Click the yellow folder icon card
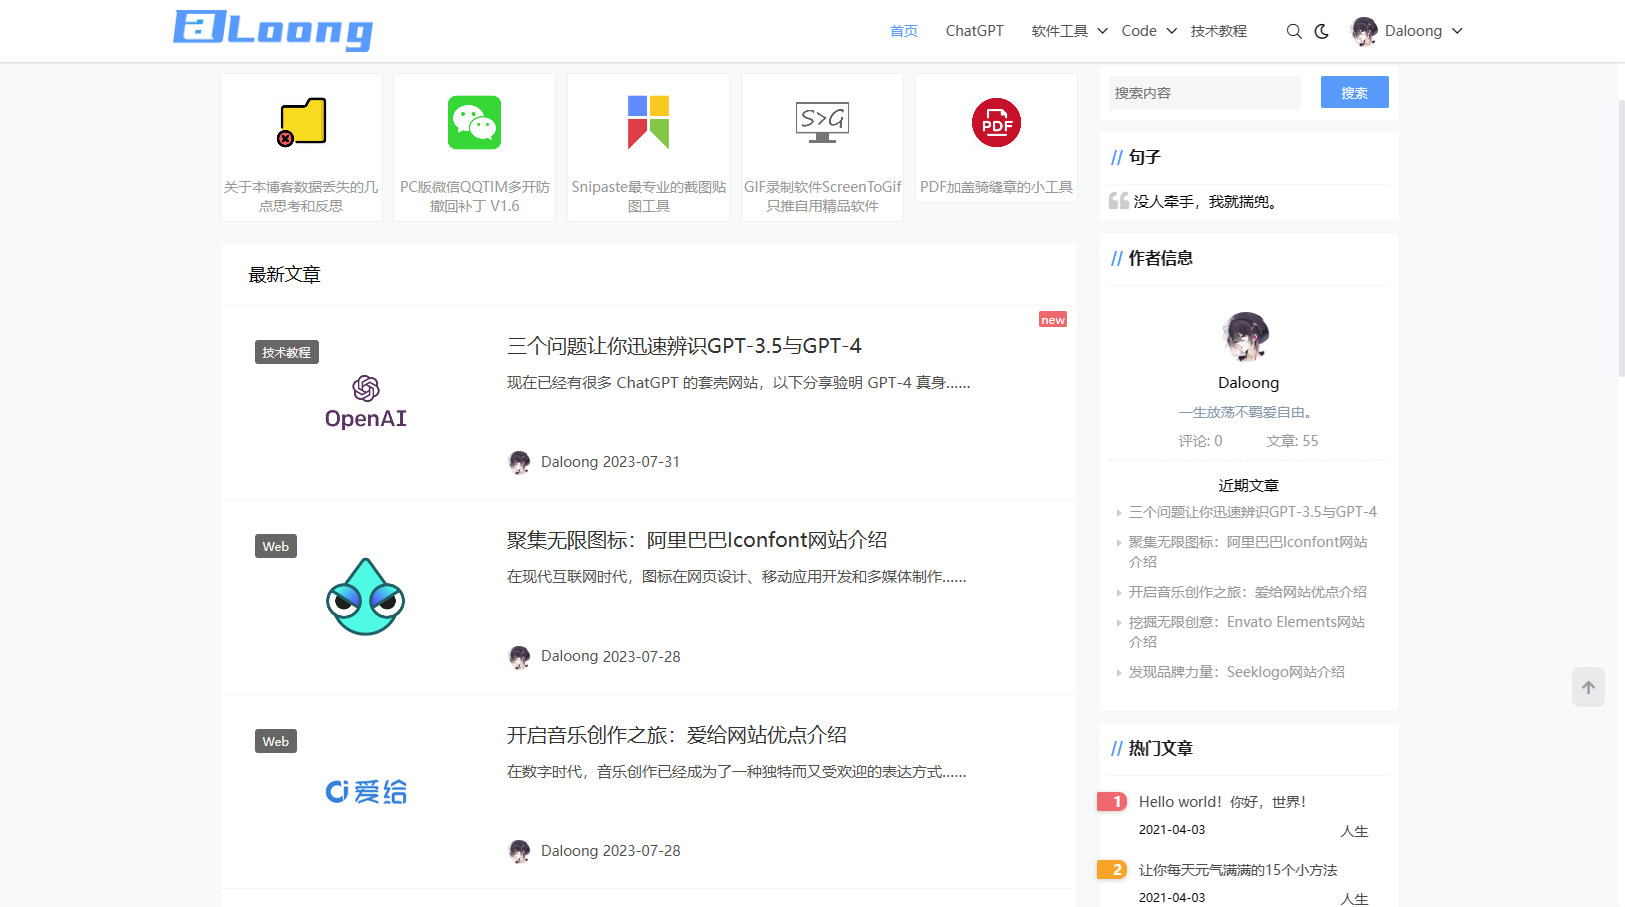Viewport: 1625px width, 907px height. [301, 122]
